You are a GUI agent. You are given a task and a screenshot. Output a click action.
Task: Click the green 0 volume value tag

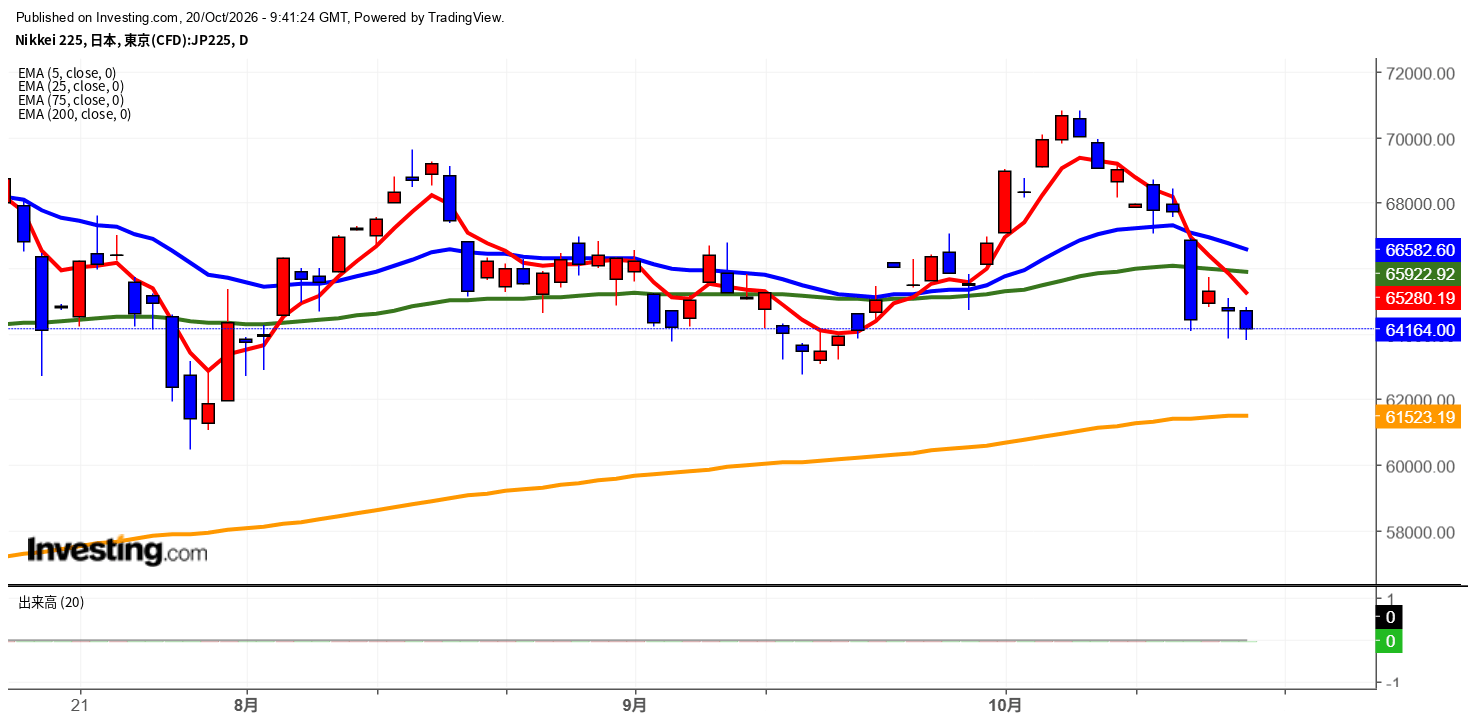[x=1389, y=641]
